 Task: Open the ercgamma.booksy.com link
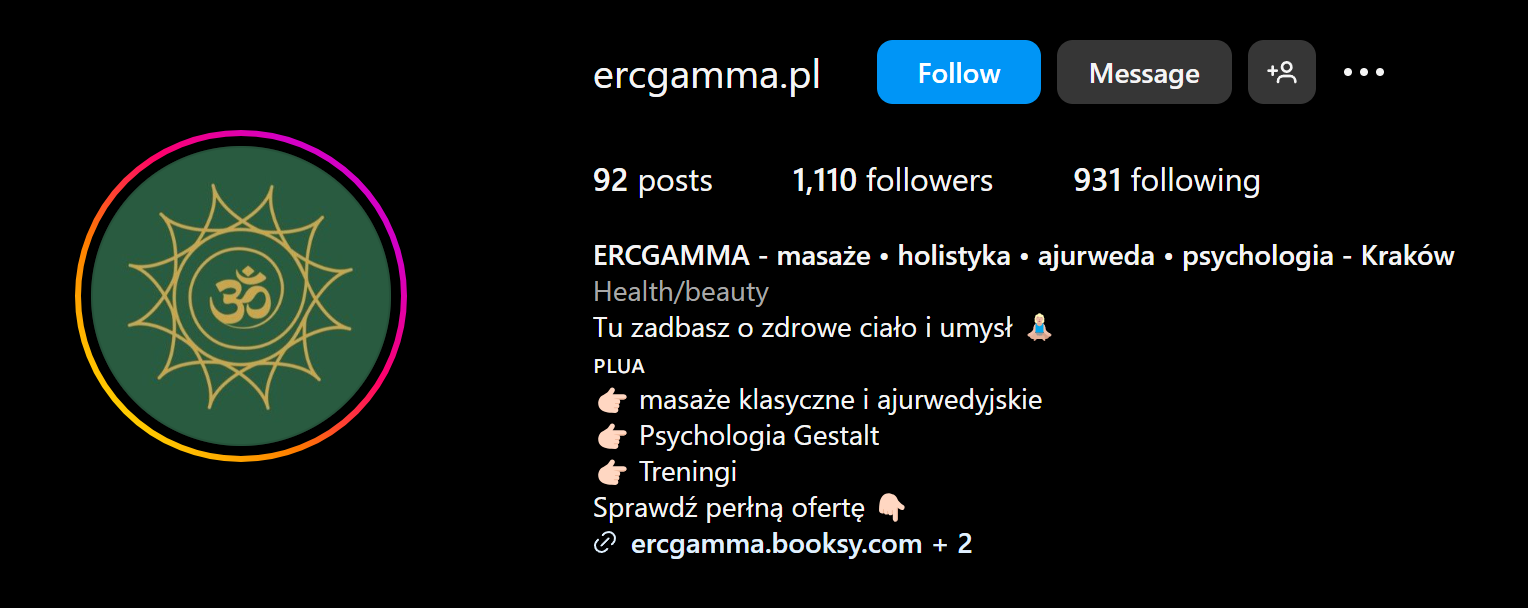(777, 544)
